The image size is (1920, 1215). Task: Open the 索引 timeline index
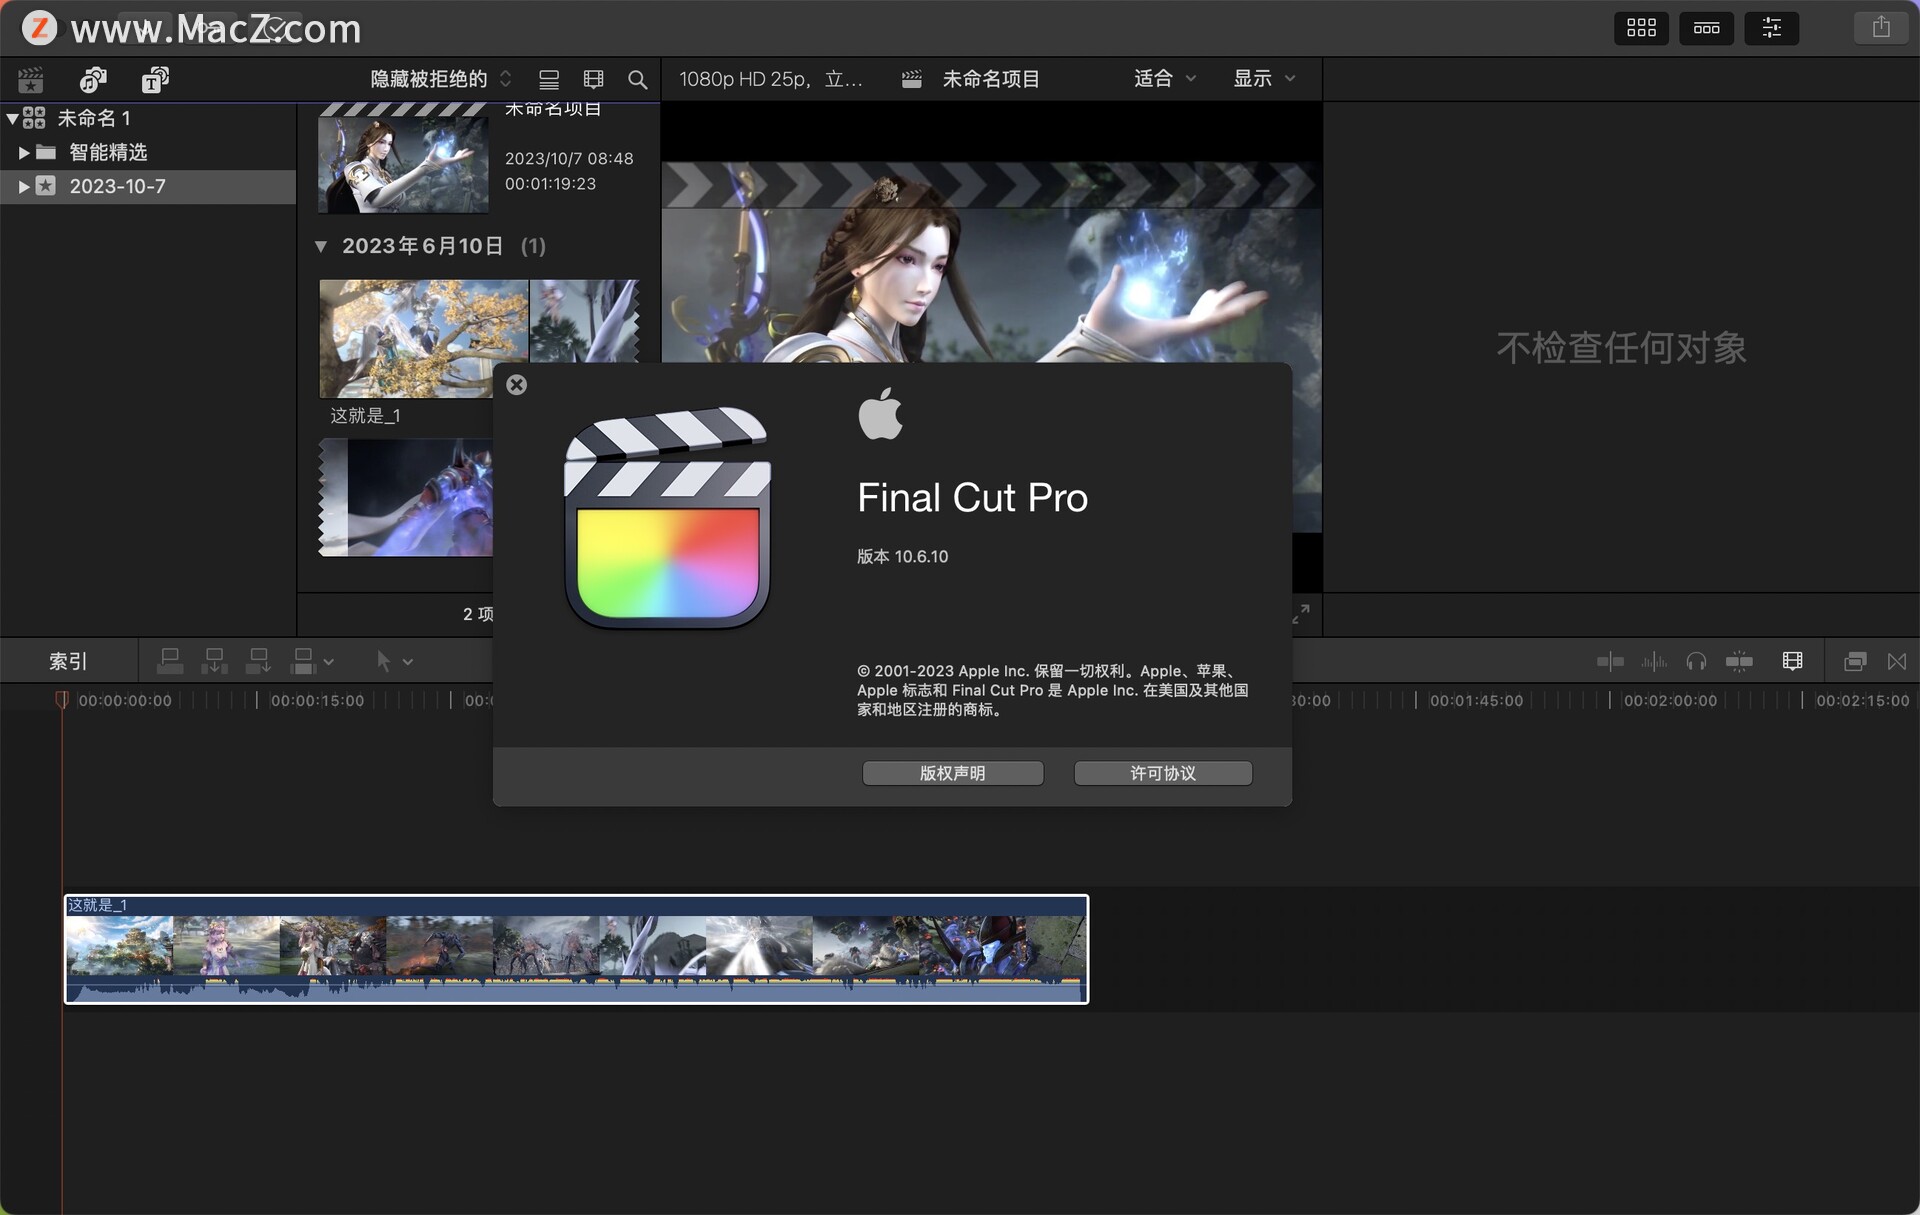click(68, 661)
